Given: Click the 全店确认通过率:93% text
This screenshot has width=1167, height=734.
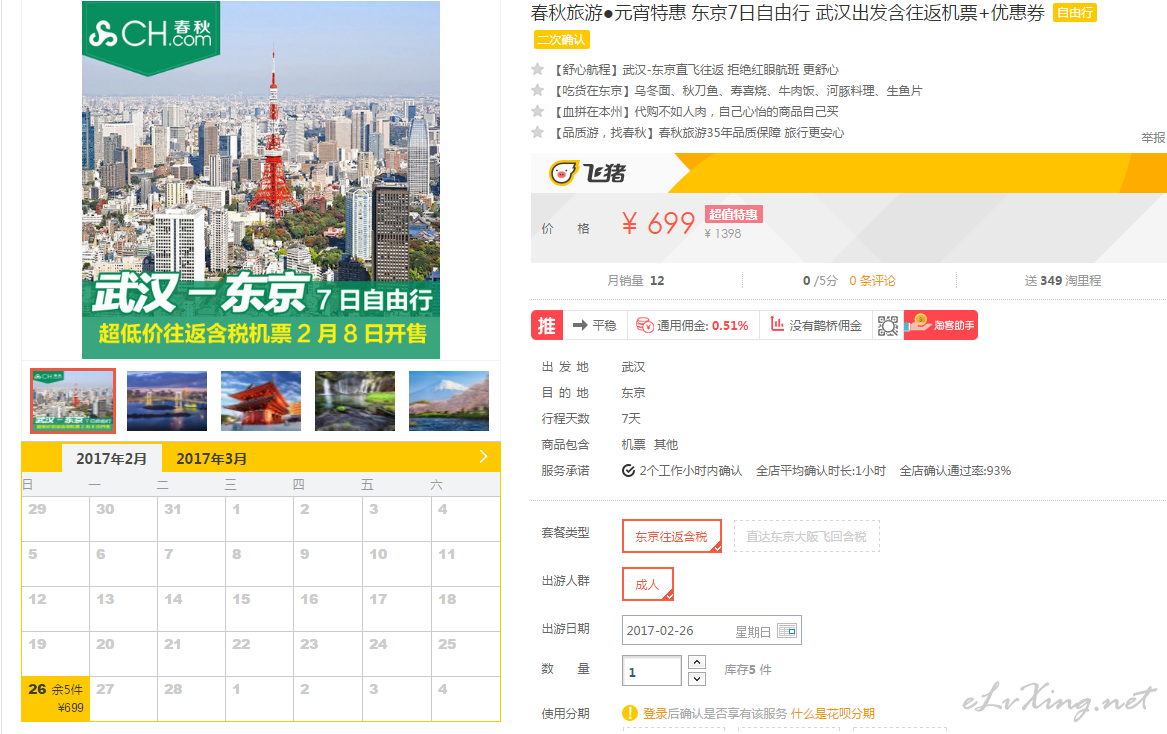Looking at the screenshot, I should click(955, 470).
